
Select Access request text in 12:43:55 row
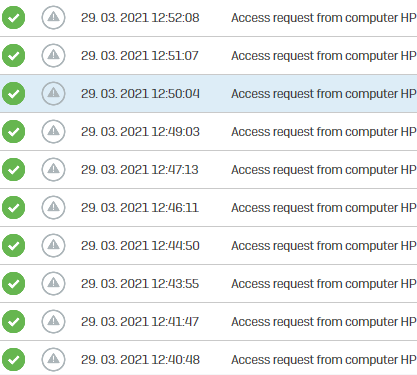tap(324, 284)
